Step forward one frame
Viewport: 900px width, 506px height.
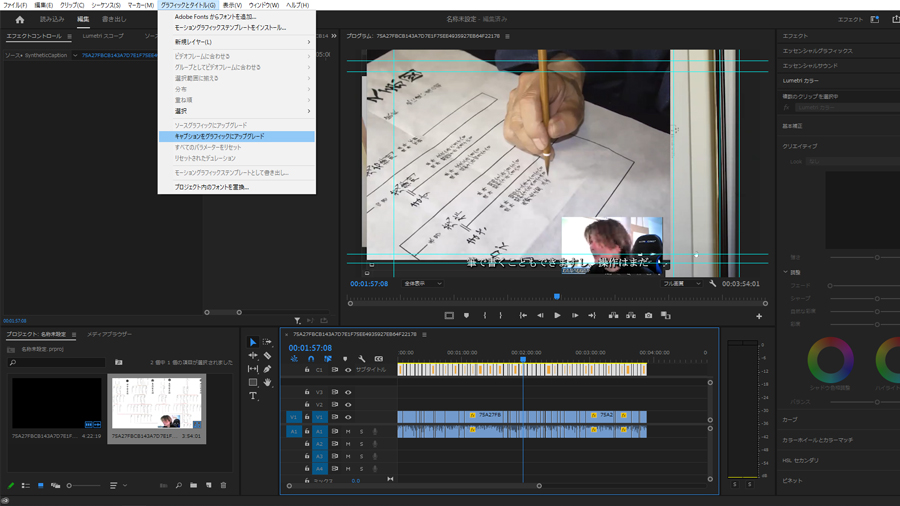click(575, 316)
